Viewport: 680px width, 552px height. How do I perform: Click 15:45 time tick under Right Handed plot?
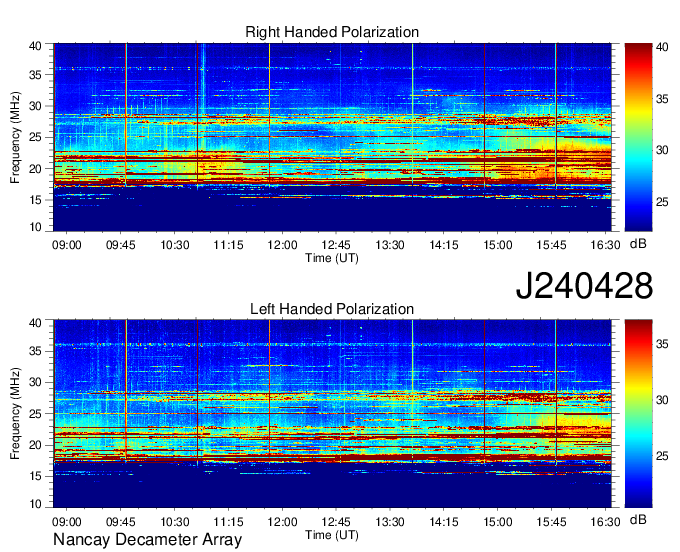[551, 245]
